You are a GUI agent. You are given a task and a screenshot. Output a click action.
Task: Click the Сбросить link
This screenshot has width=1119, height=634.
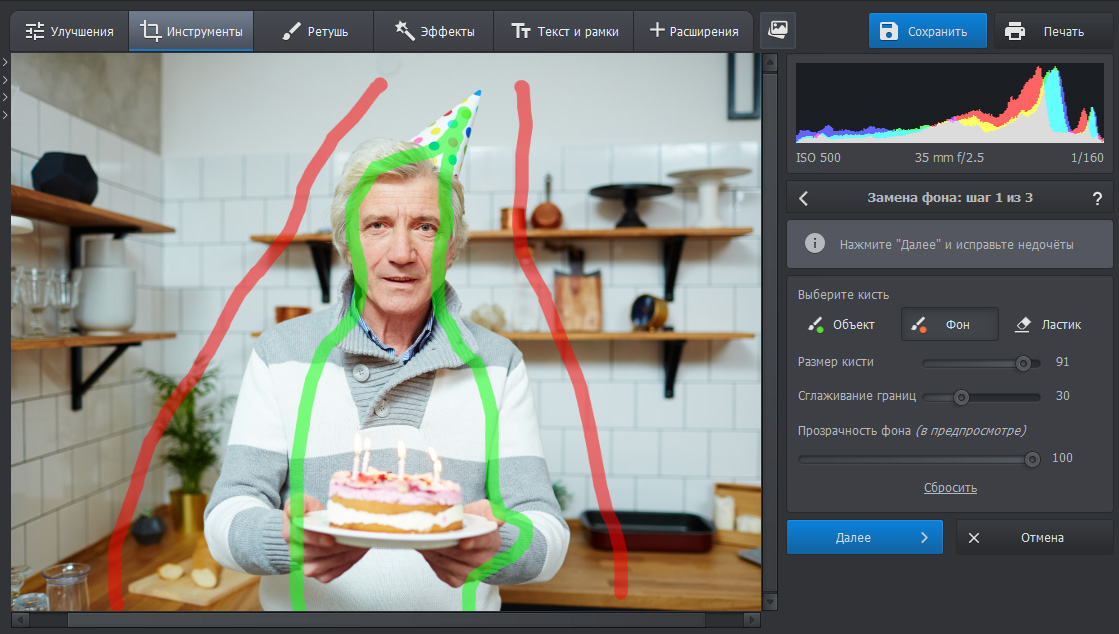click(950, 488)
